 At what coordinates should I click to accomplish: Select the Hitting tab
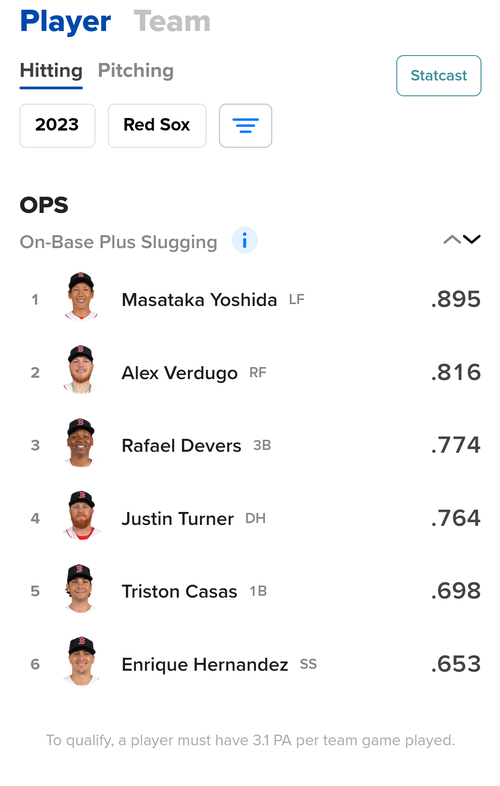[51, 72]
